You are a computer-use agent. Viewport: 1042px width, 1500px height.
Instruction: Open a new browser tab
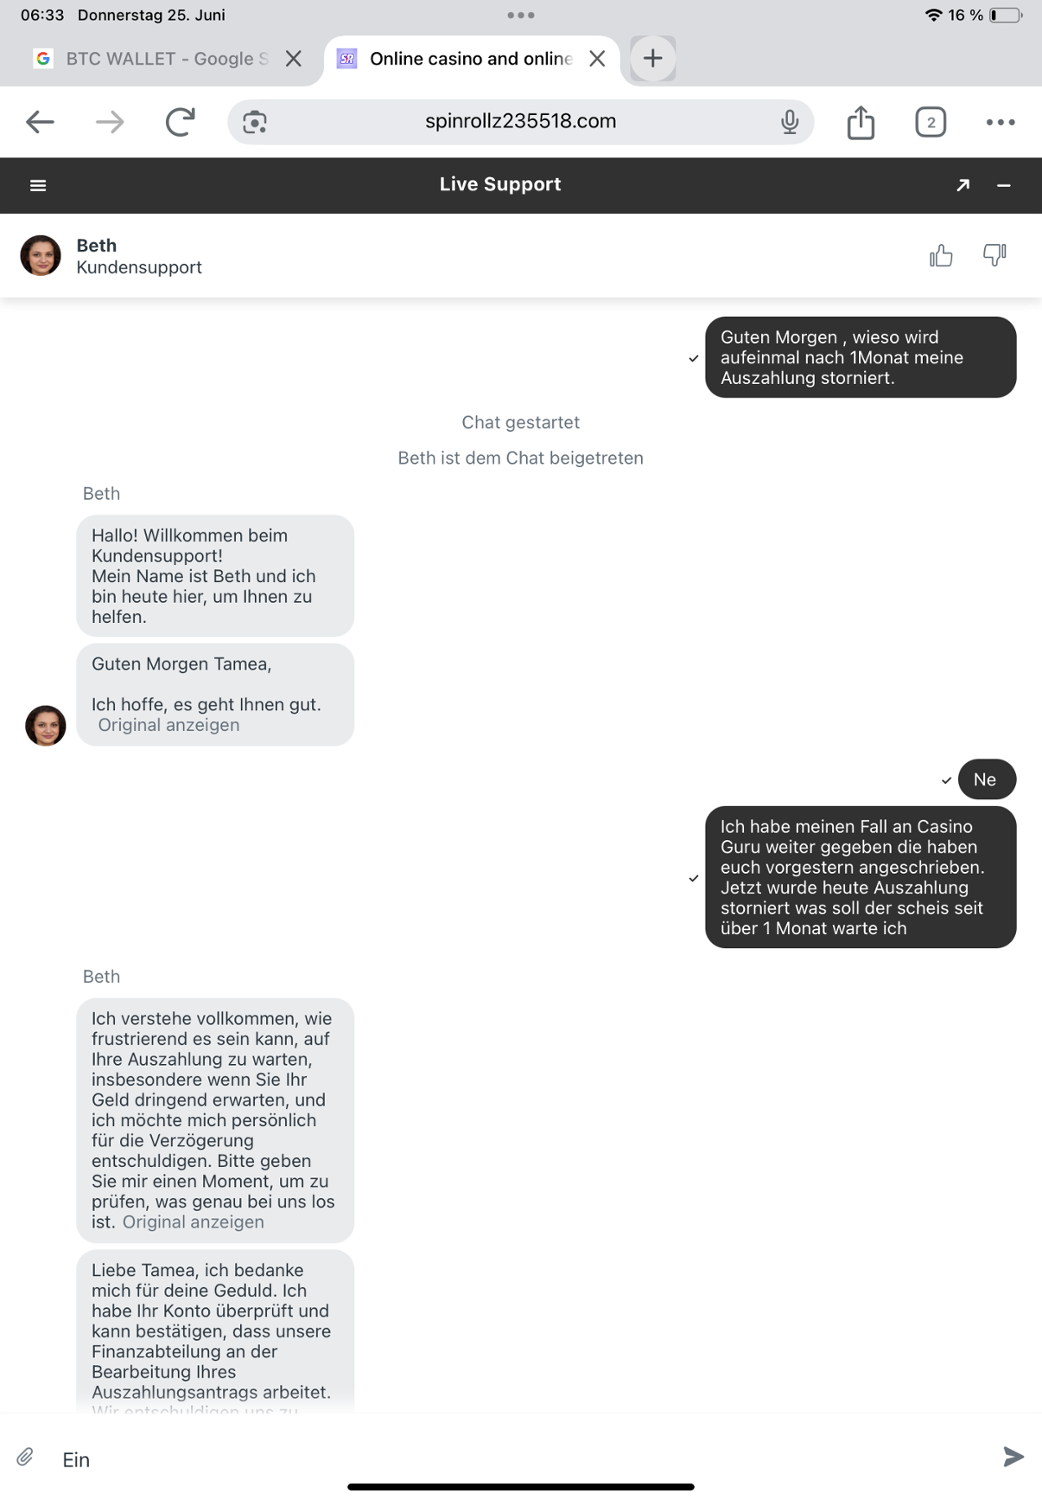653,59
